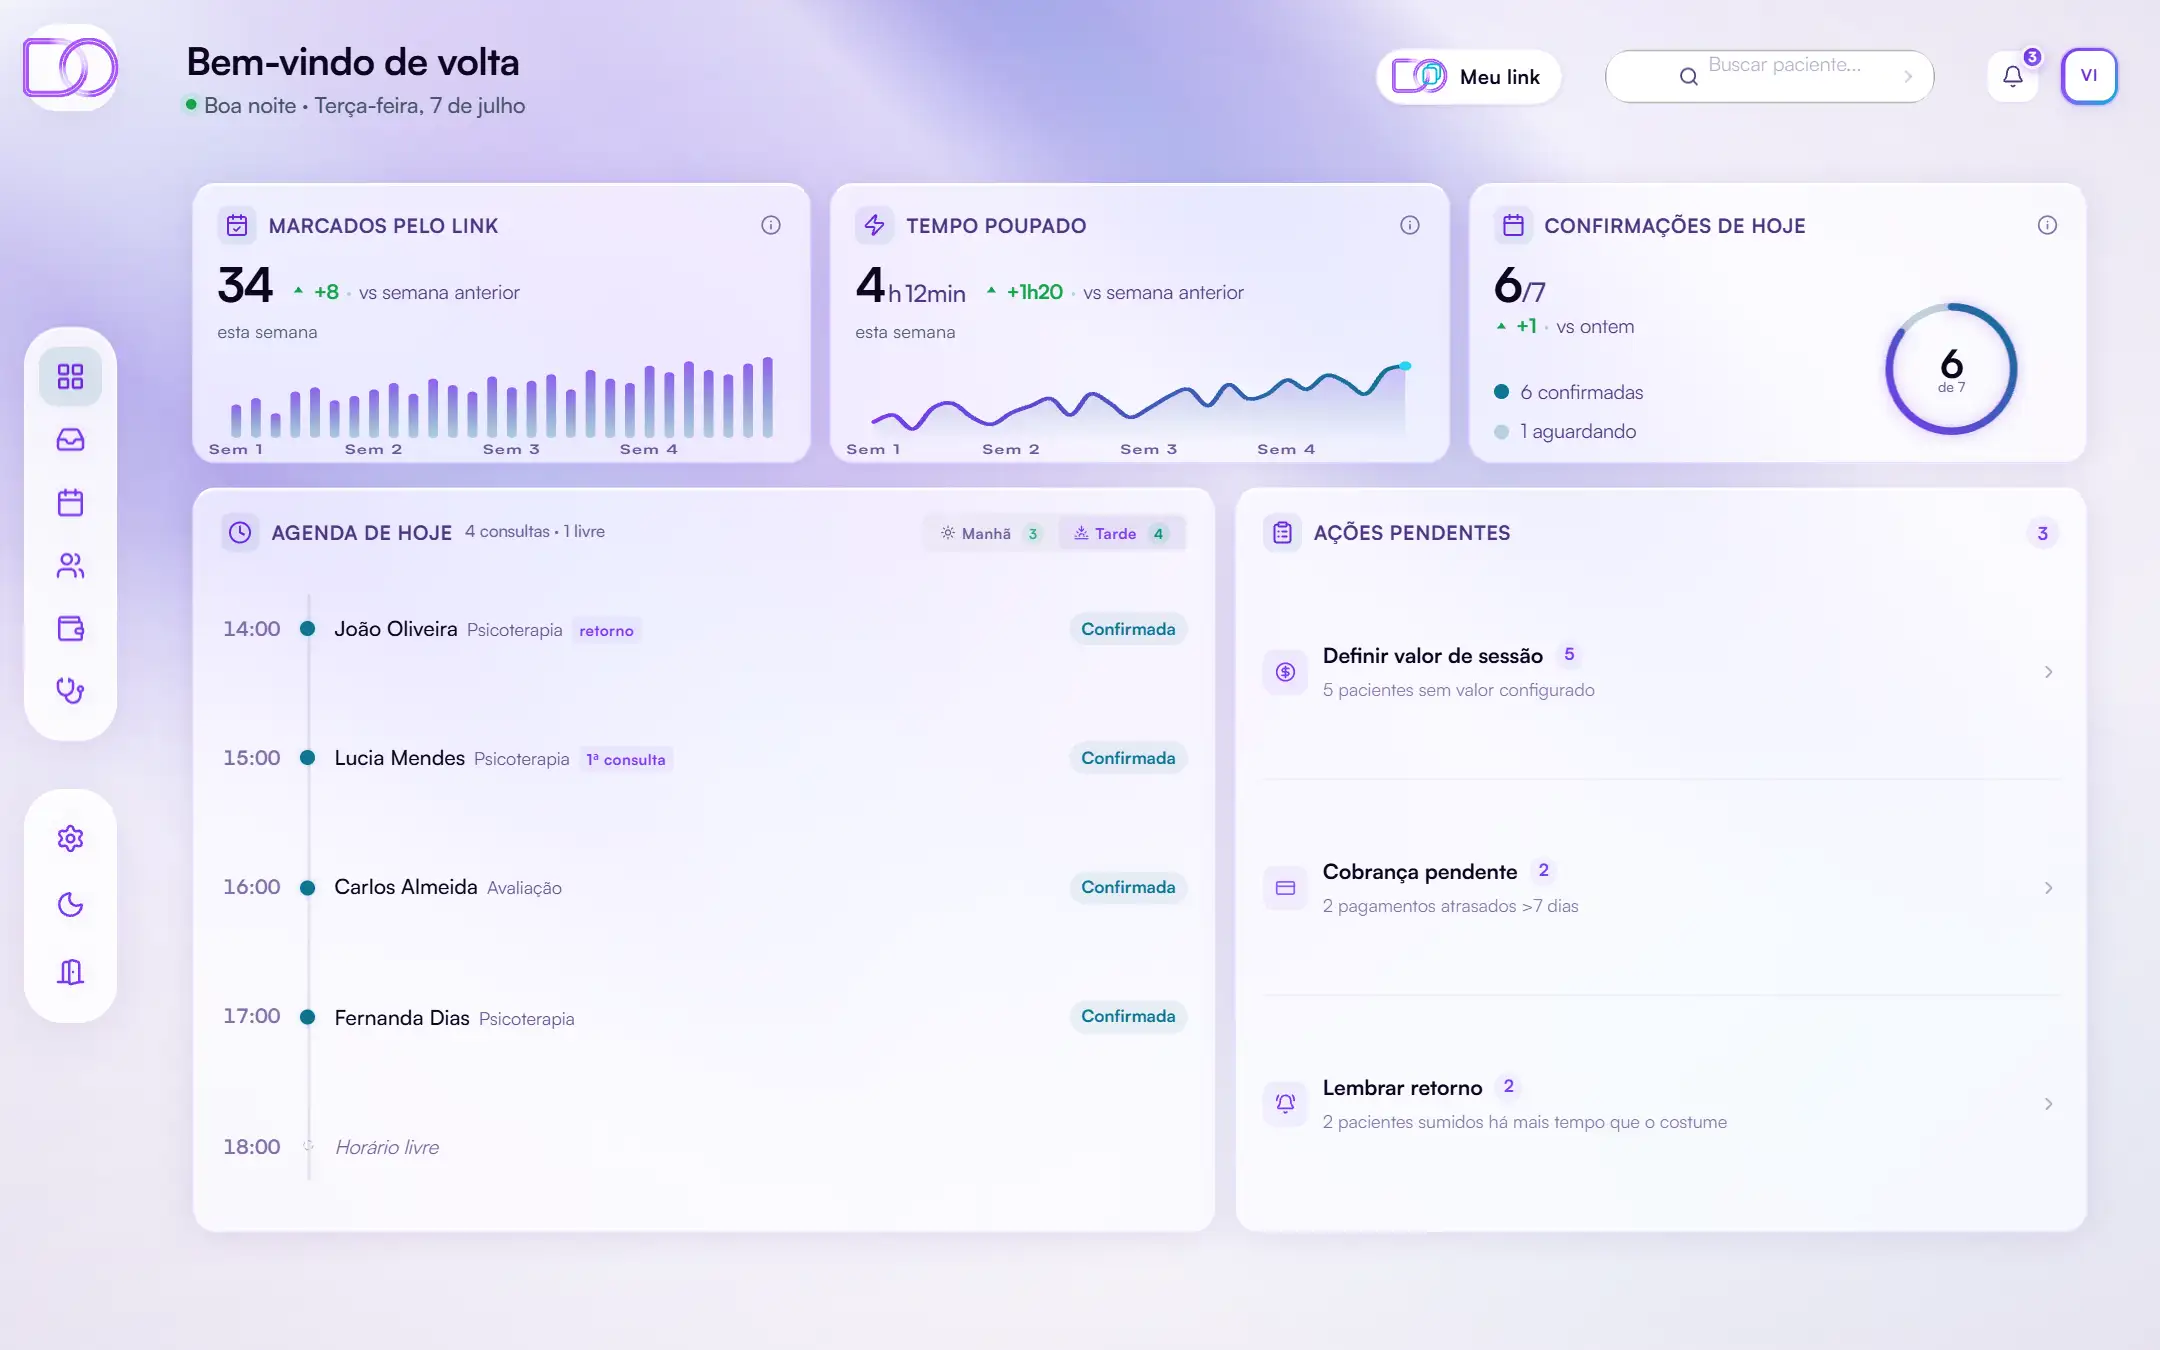Click the bell icon of Lembrar retorno
The image size is (2160, 1350).
[1285, 1104]
